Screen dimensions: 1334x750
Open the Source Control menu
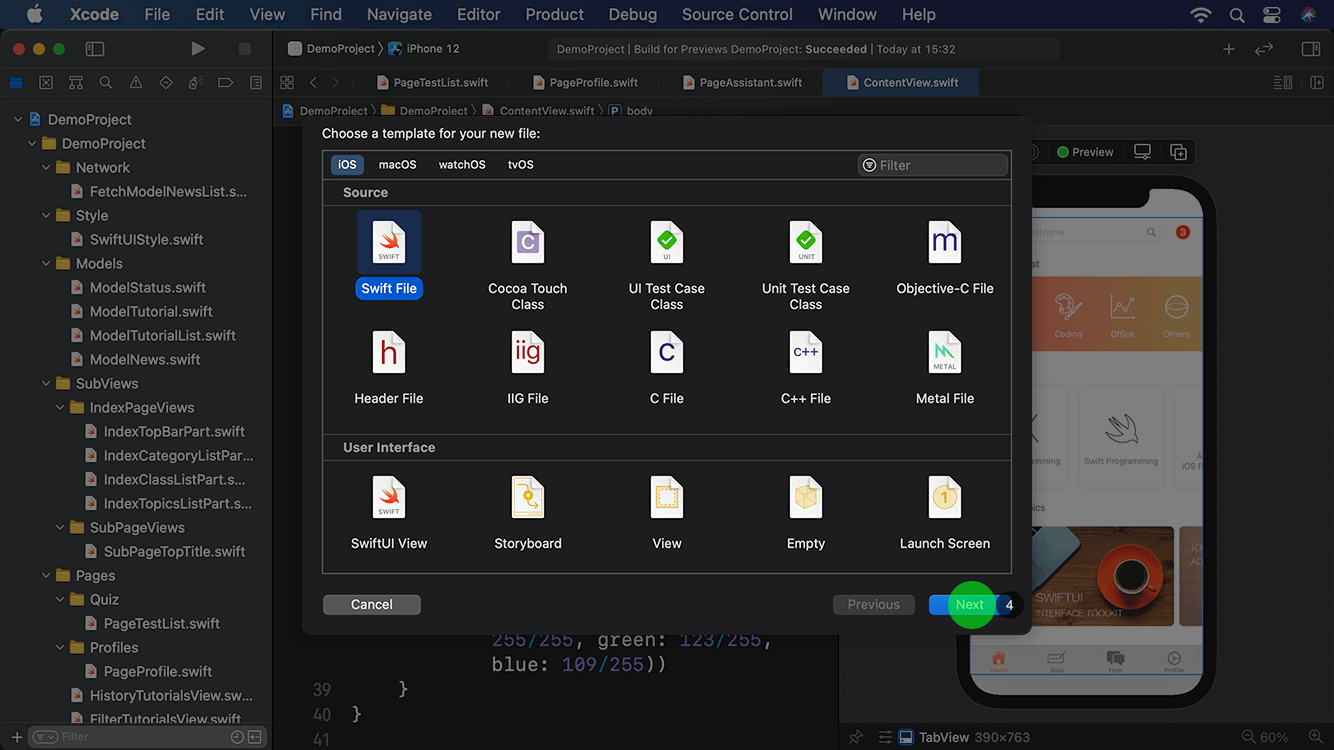coord(737,14)
